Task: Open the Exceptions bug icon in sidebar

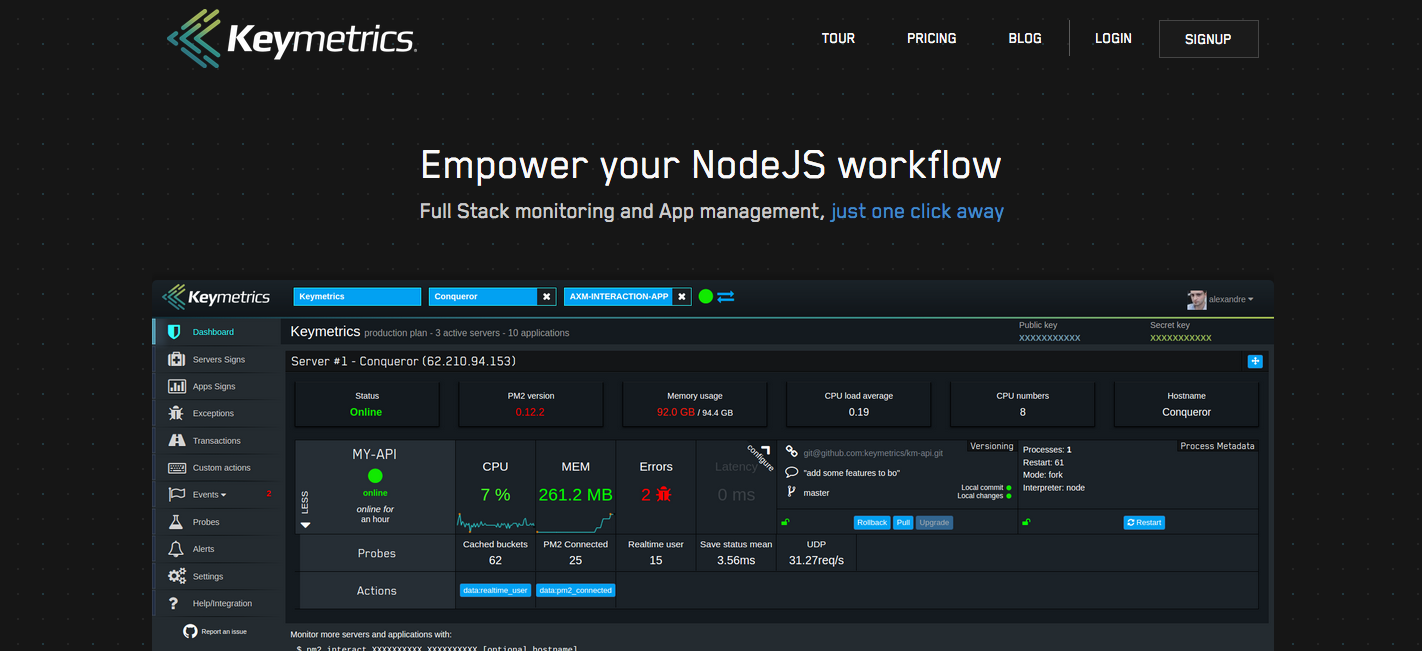Action: point(177,413)
